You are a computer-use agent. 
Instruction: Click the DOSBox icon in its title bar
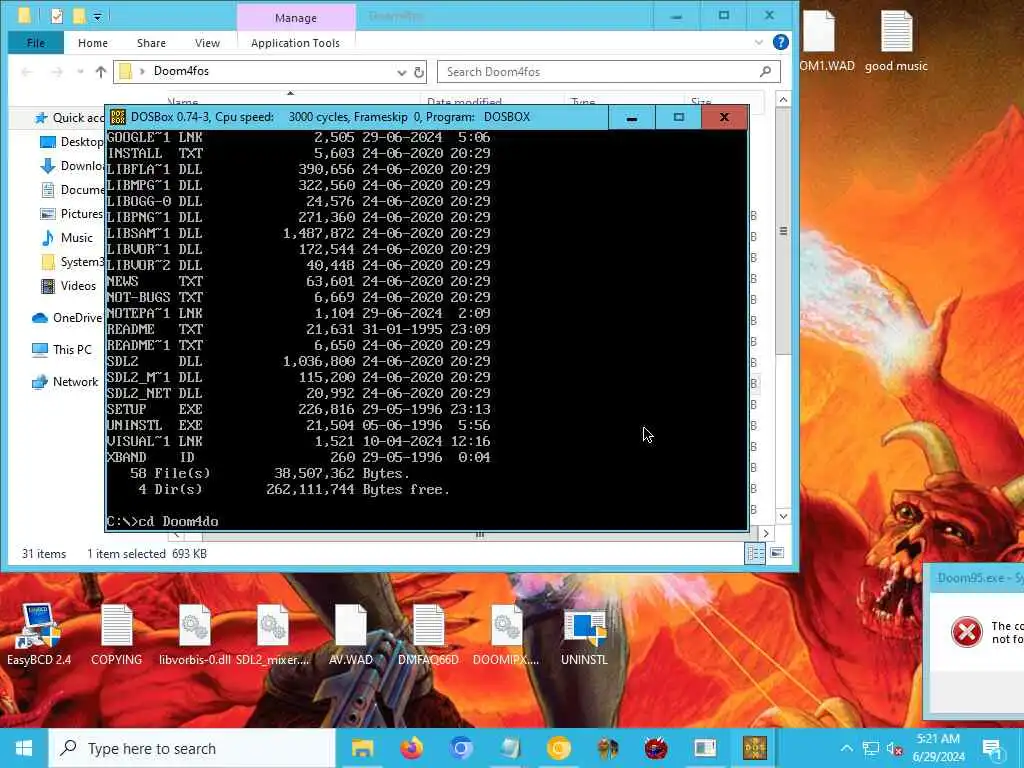tap(118, 117)
